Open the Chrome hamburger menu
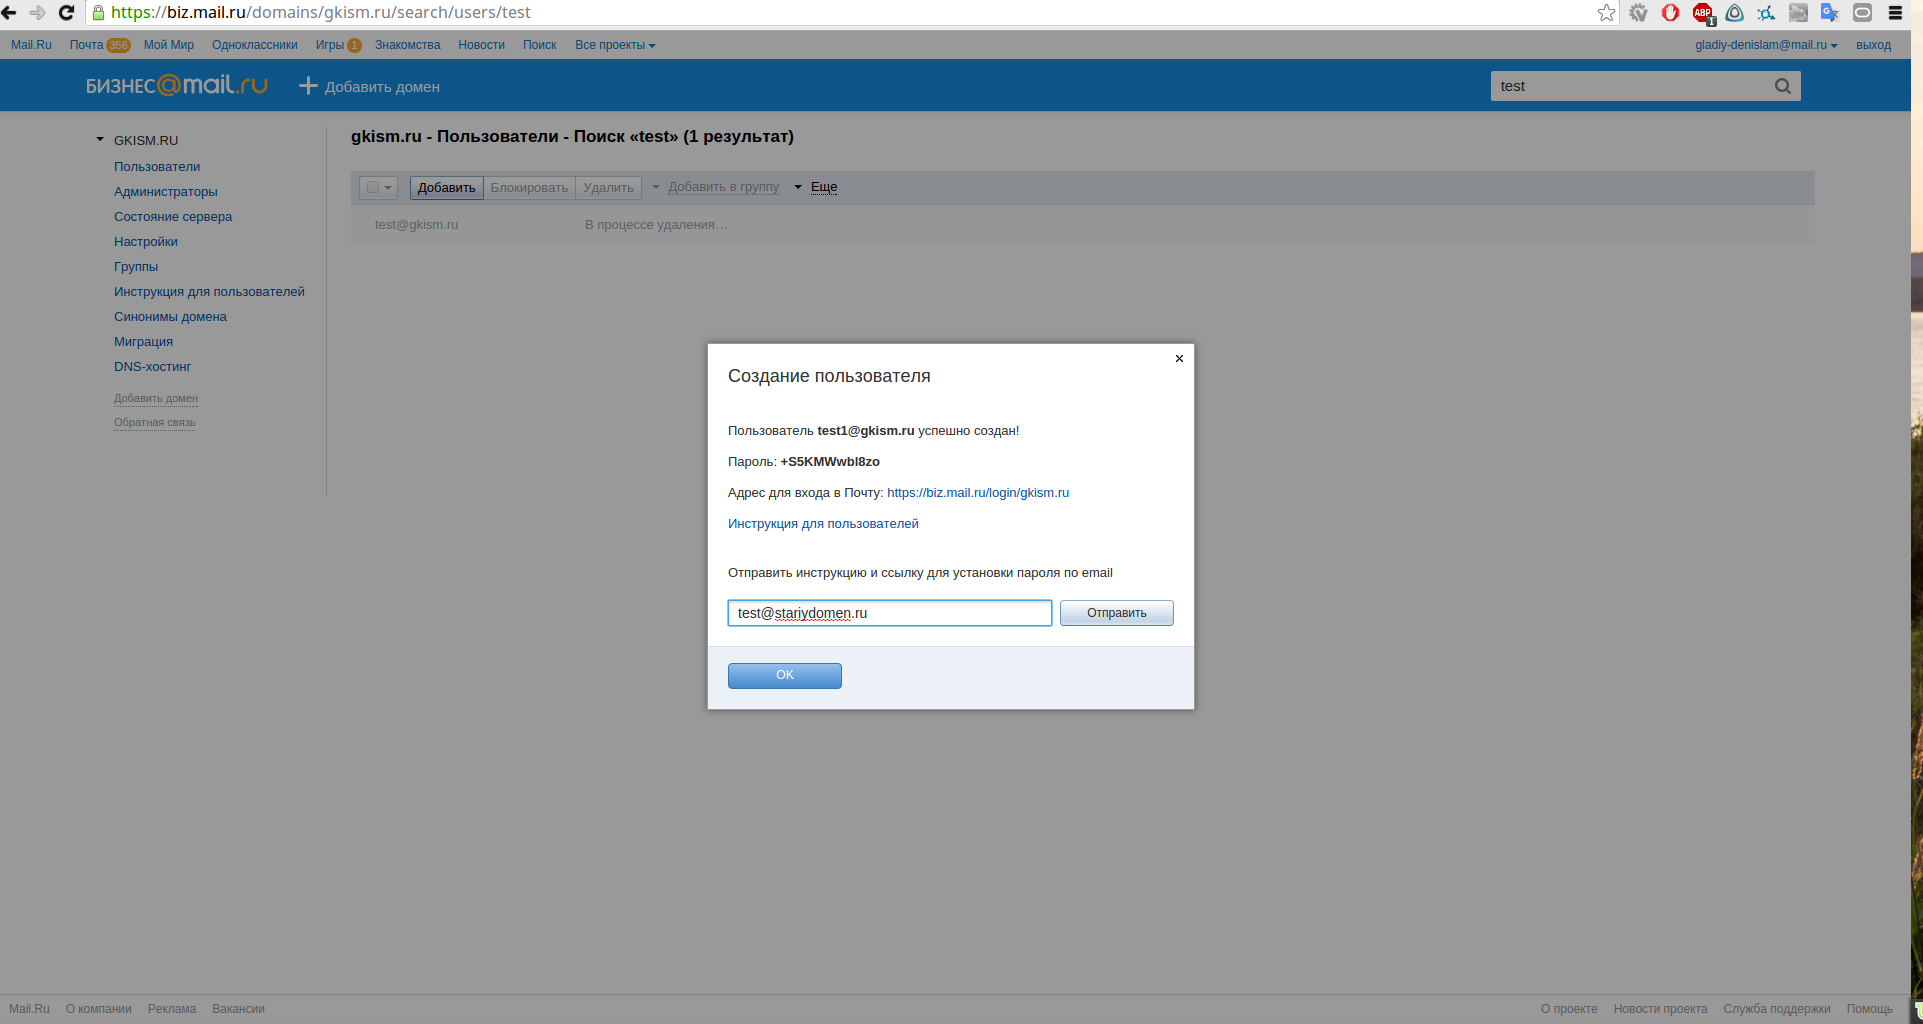This screenshot has height=1024, width=1923. (x=1894, y=13)
